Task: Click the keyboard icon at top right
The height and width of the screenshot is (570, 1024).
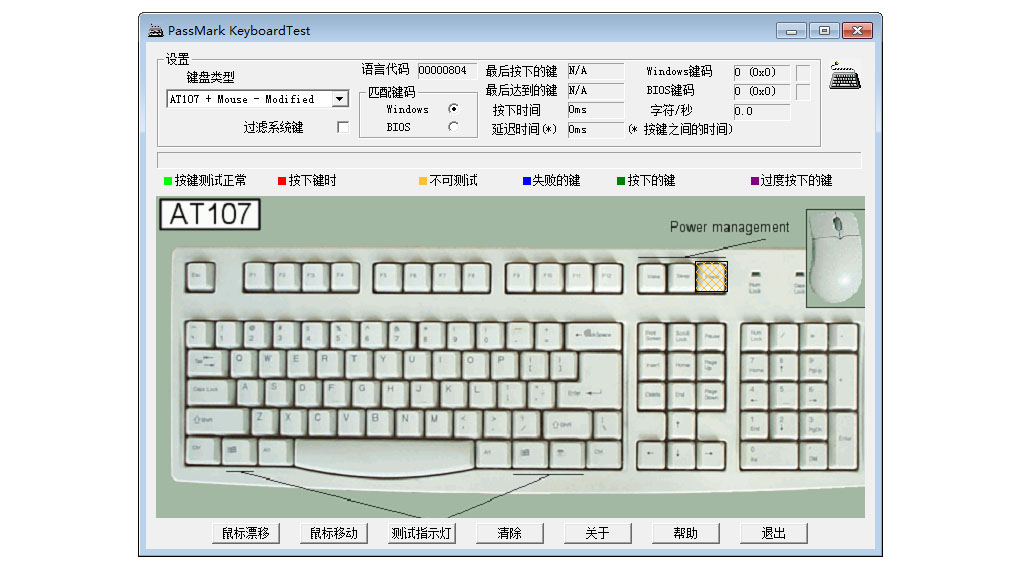Action: point(845,76)
